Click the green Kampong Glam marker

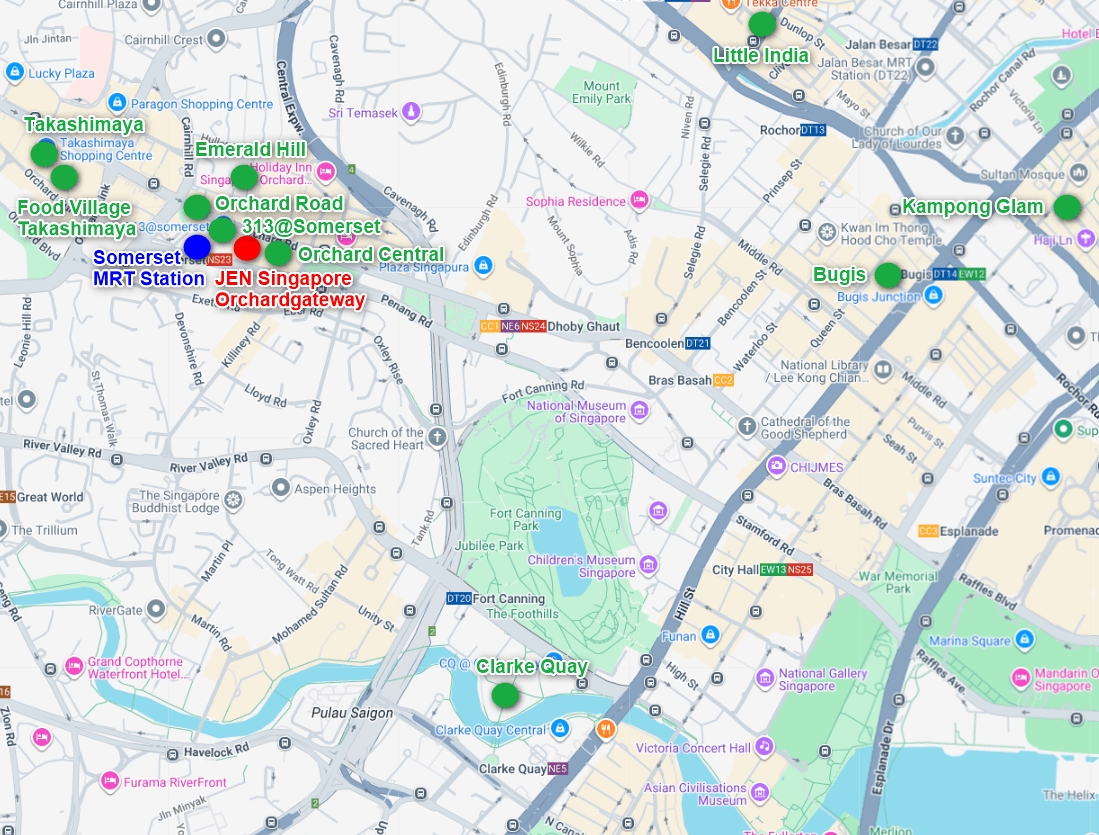point(1068,207)
